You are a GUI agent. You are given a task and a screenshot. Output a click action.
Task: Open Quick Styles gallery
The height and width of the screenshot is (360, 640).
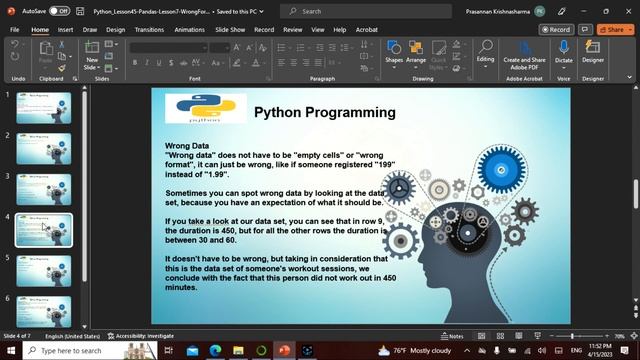tap(438, 55)
